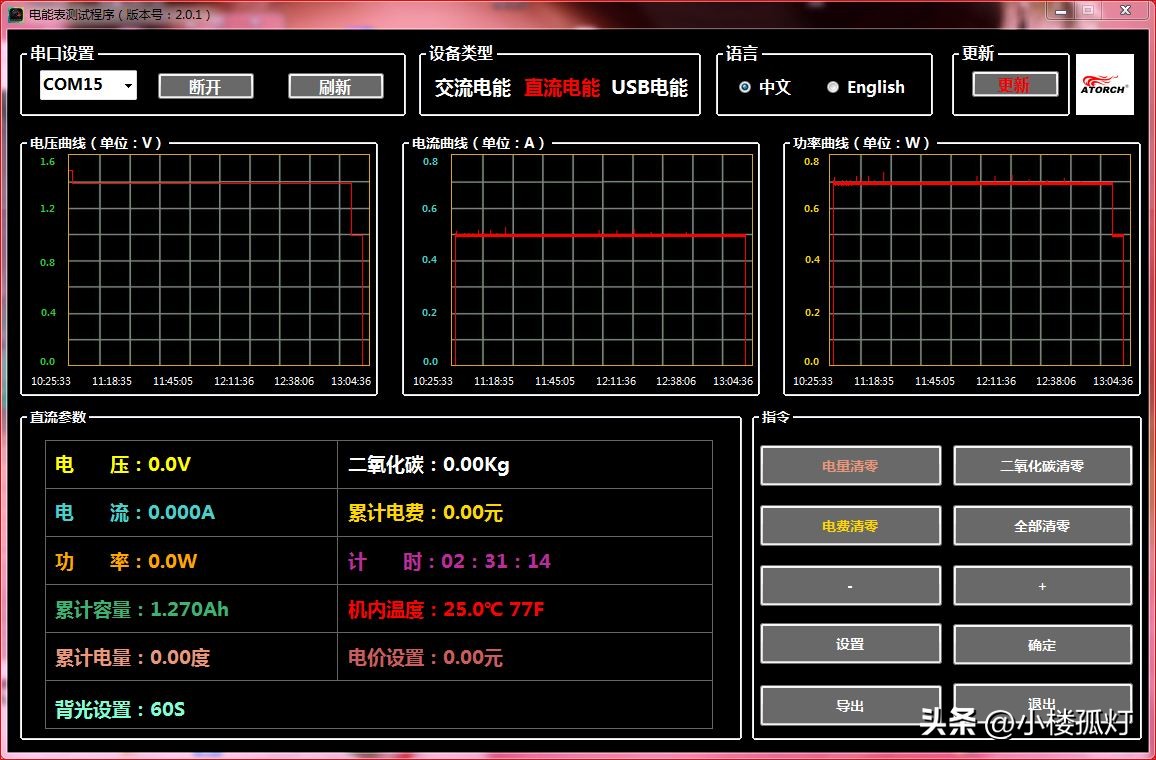Click inside the voltage curve chart
This screenshot has width=1156, height=760.
[219, 259]
